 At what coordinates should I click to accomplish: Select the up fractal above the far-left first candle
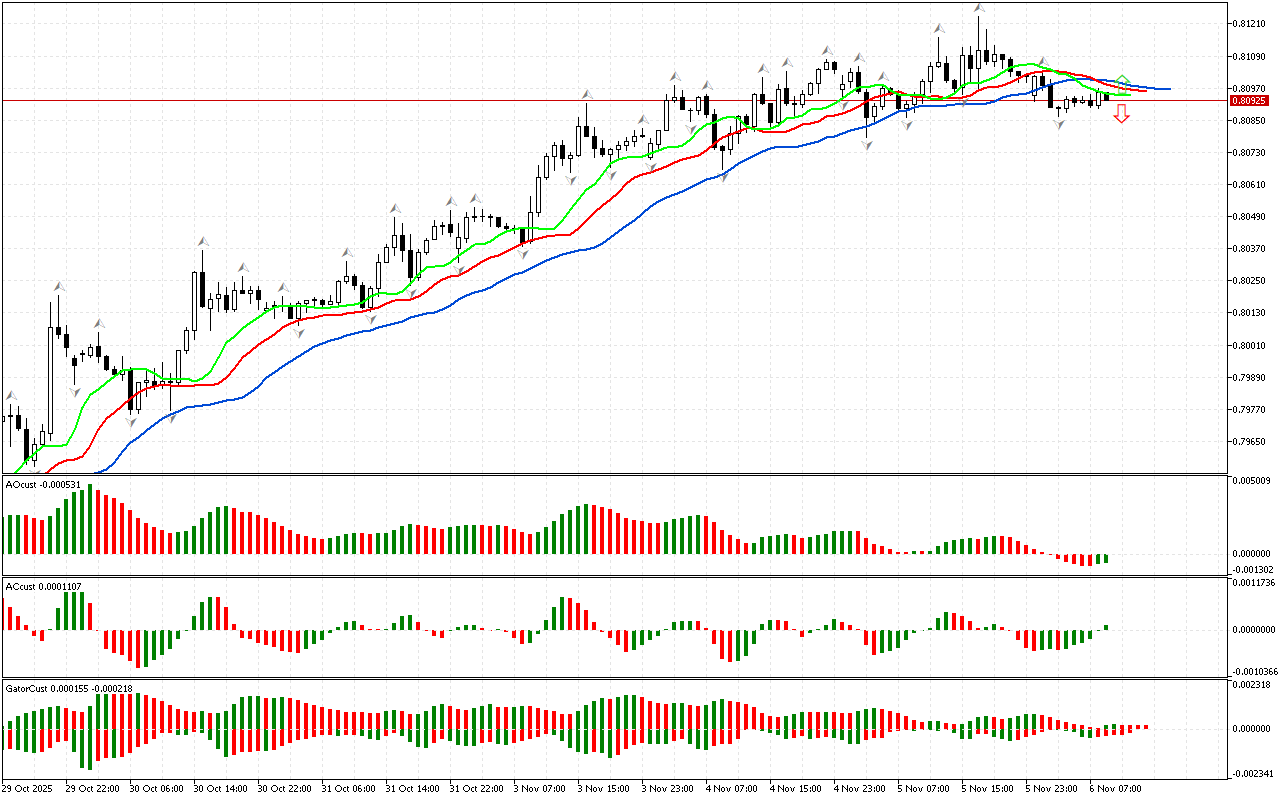coord(11,396)
